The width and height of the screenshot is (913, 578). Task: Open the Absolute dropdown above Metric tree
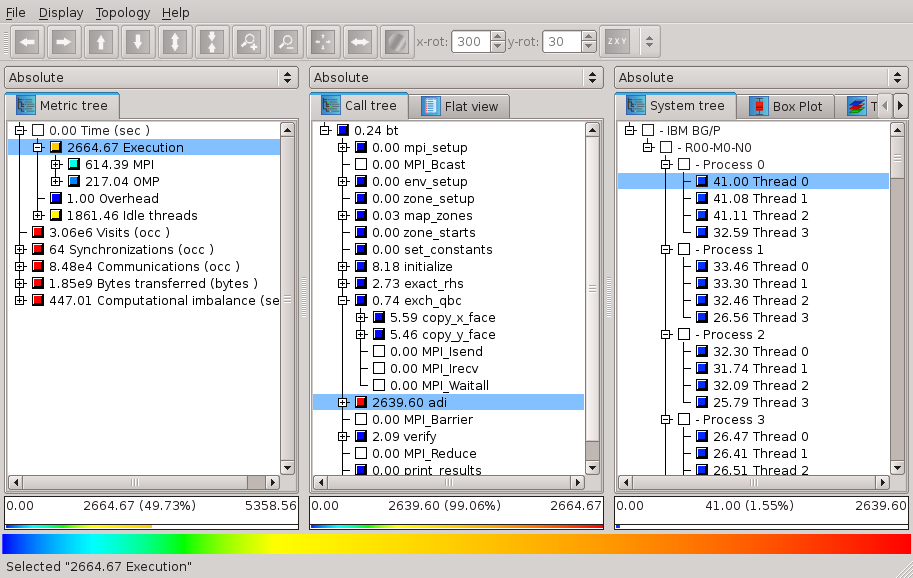(151, 78)
